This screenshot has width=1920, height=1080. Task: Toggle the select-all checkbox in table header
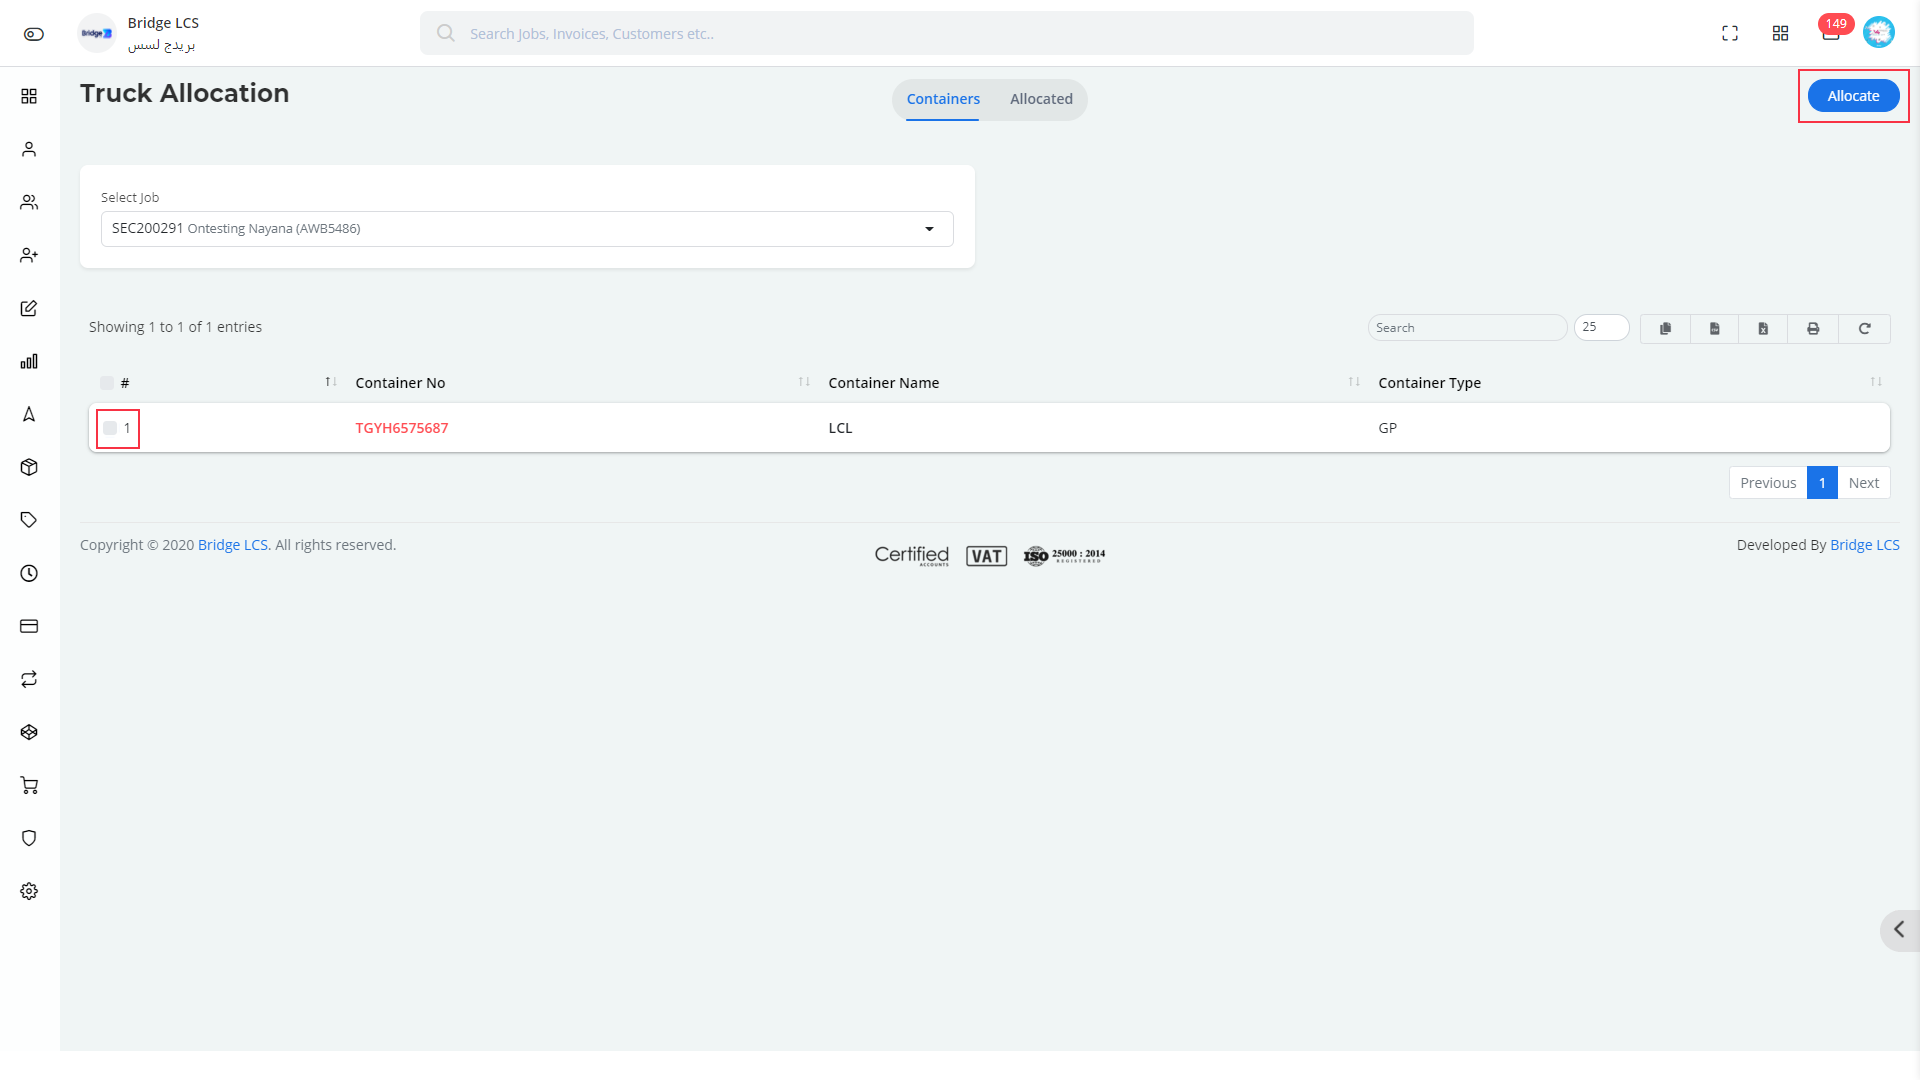tap(107, 382)
